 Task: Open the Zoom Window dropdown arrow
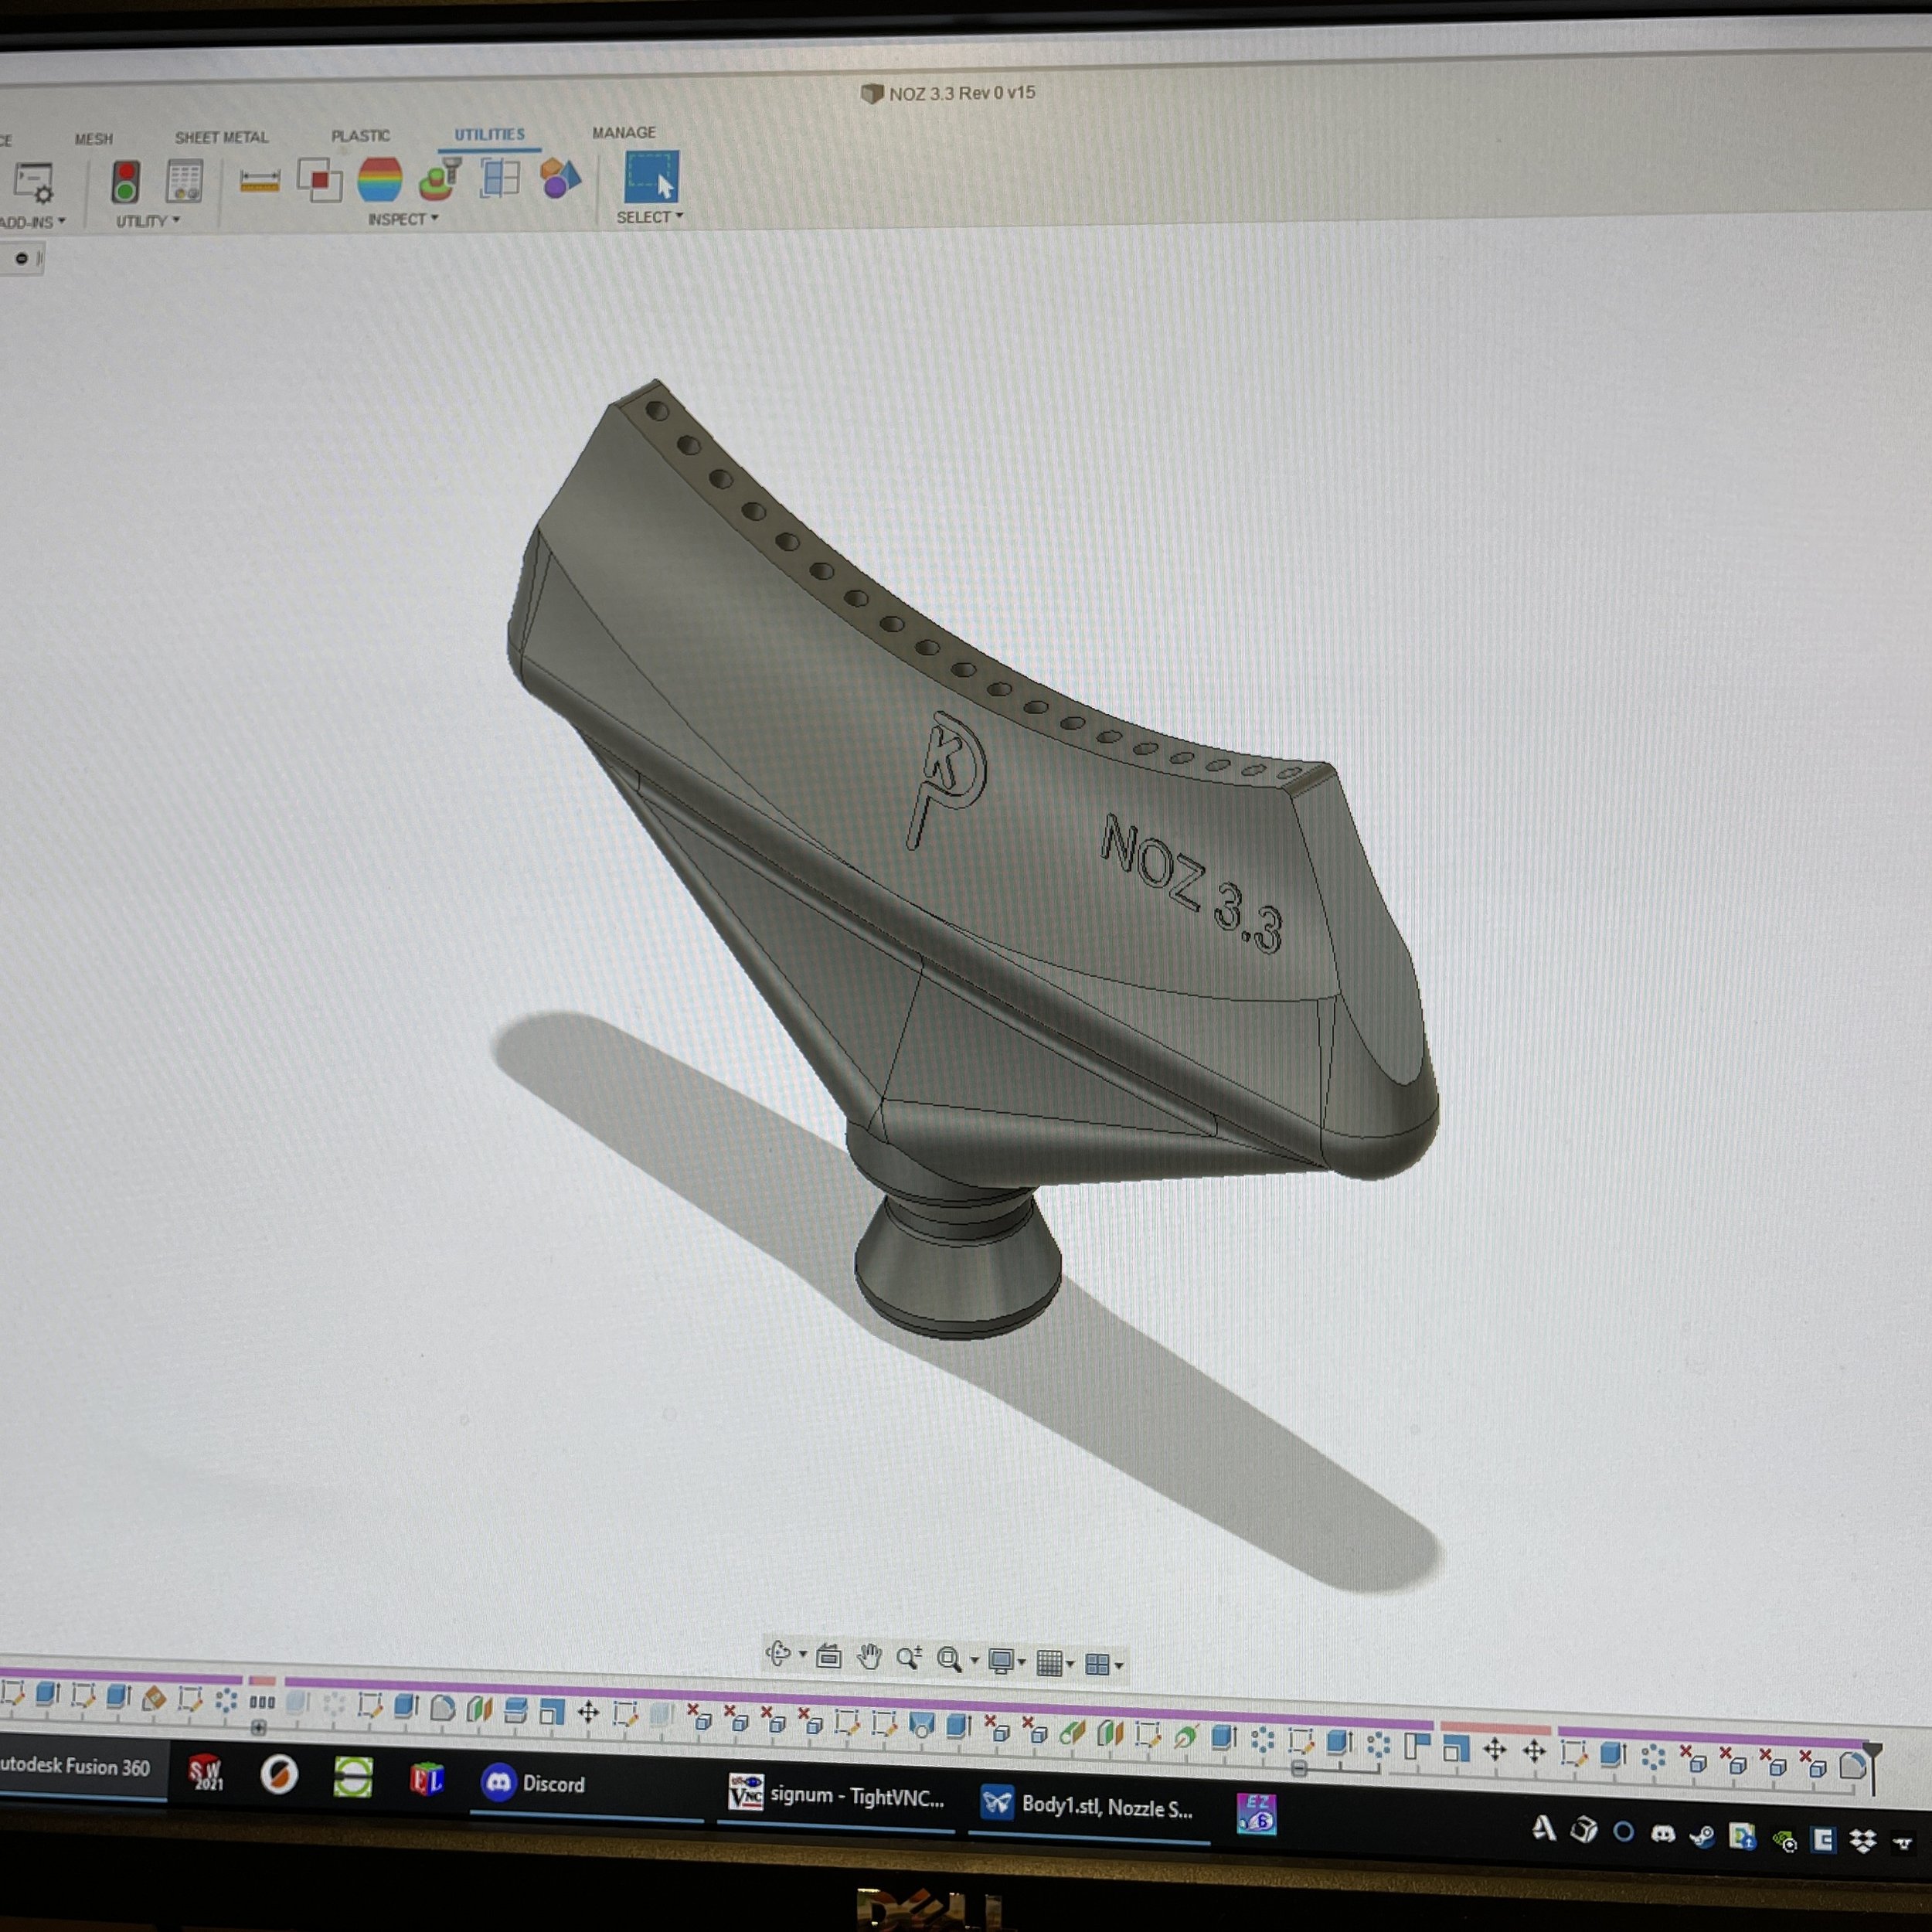974,1661
